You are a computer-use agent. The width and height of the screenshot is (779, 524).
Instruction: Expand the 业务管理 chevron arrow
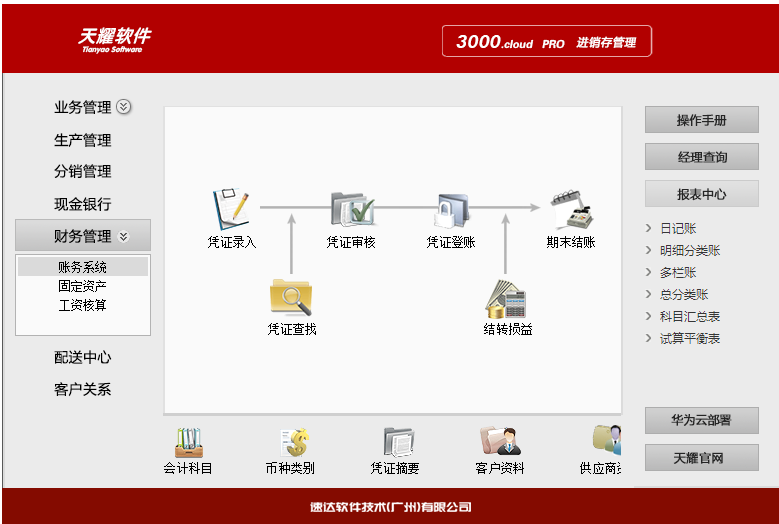tap(124, 107)
